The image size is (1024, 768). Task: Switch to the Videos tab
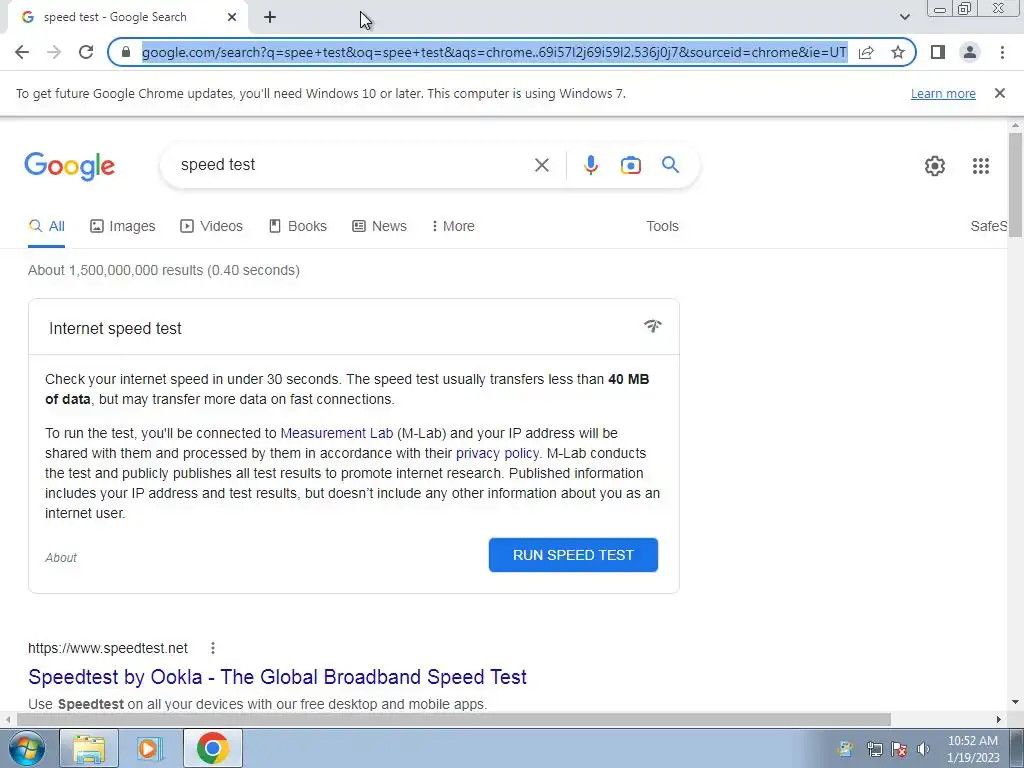point(212,226)
